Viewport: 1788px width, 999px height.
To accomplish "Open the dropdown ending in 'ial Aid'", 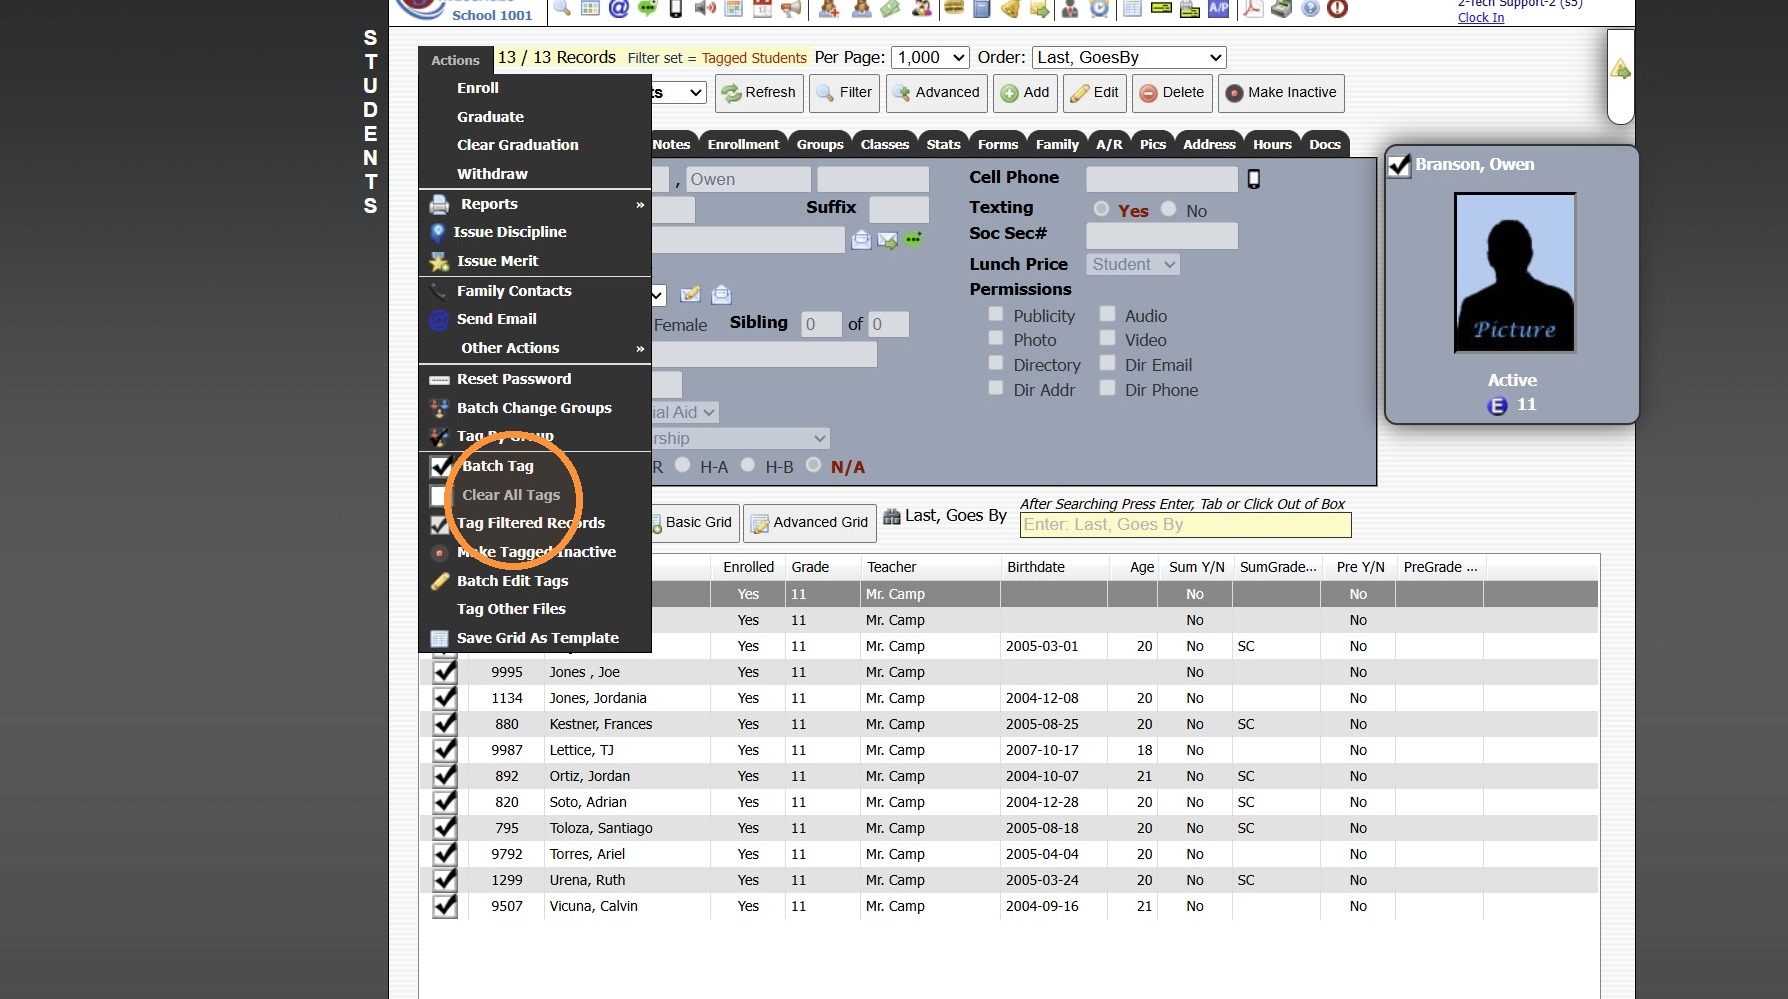I will click(x=685, y=412).
